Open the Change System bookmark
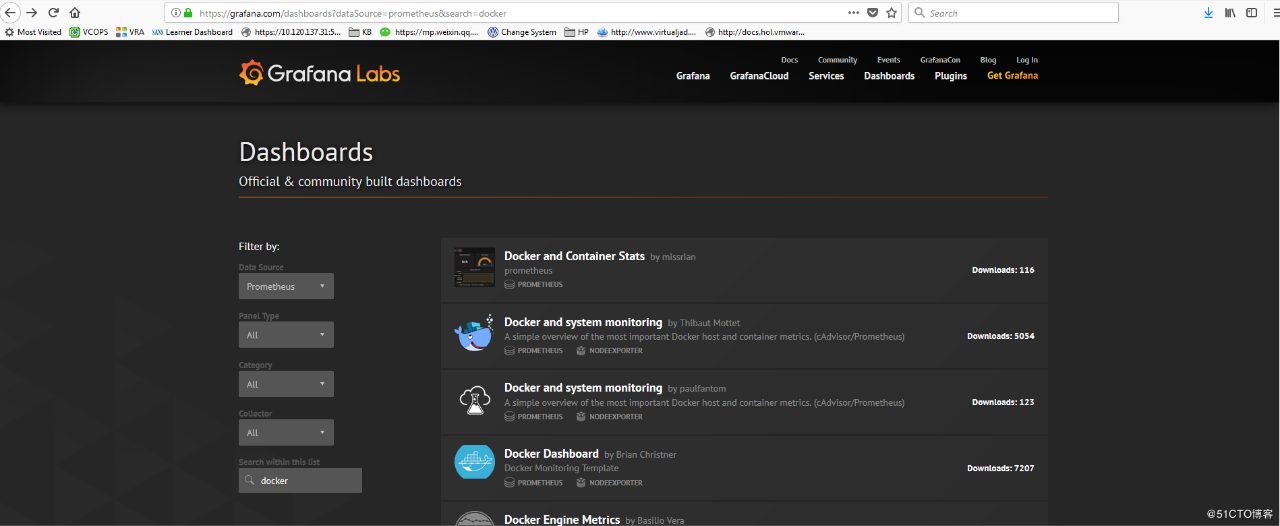This screenshot has width=1280, height=526. [x=522, y=32]
